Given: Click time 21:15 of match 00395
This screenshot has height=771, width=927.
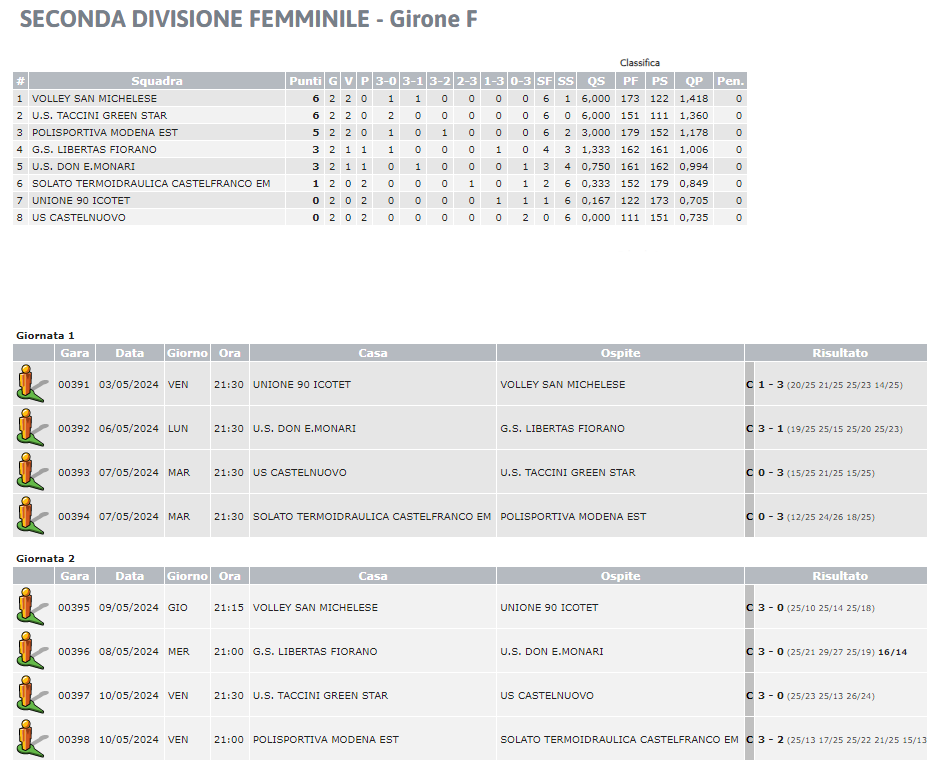Looking at the screenshot, I should tap(229, 607).
